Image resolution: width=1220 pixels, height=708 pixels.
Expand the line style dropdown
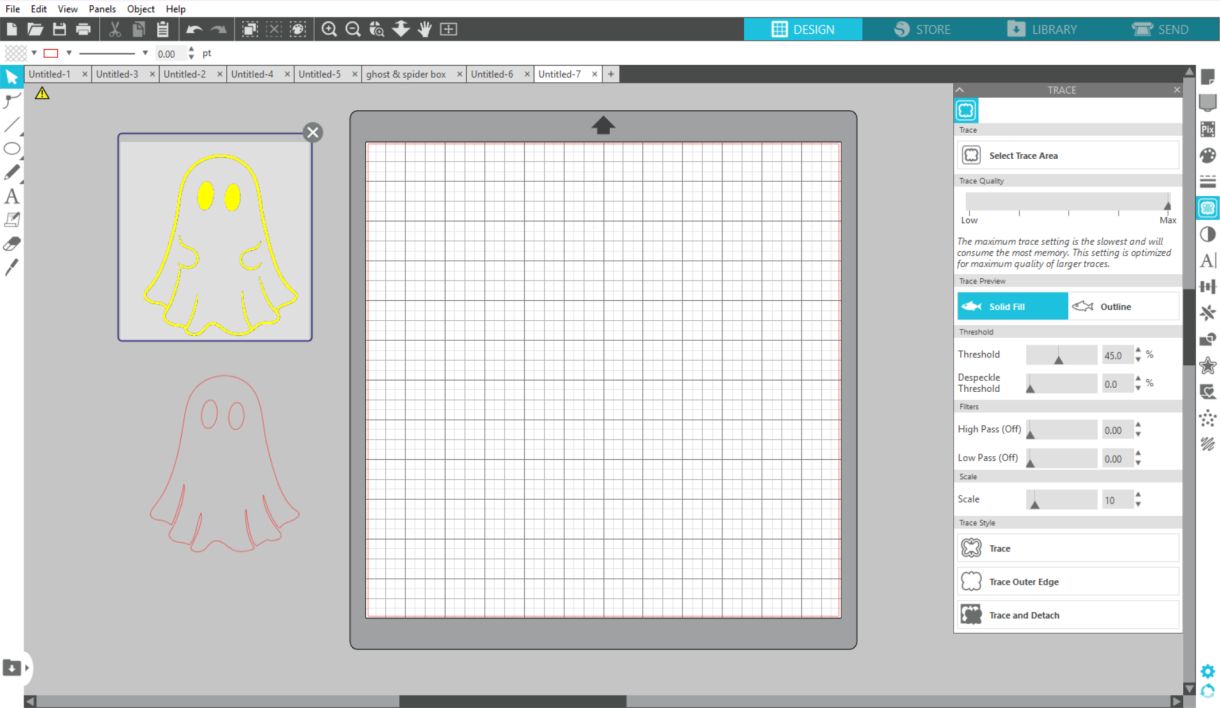click(x=145, y=53)
